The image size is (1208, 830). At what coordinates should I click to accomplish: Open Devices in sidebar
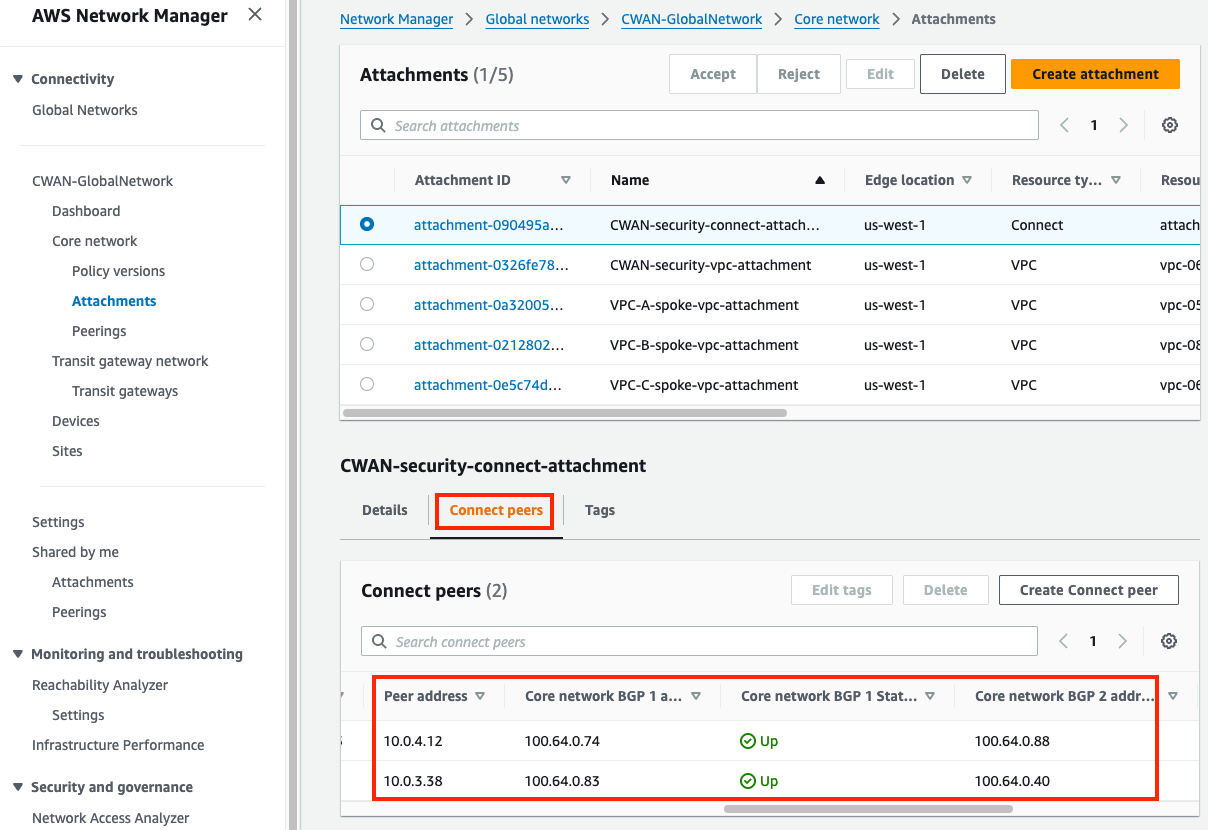[x=76, y=421]
